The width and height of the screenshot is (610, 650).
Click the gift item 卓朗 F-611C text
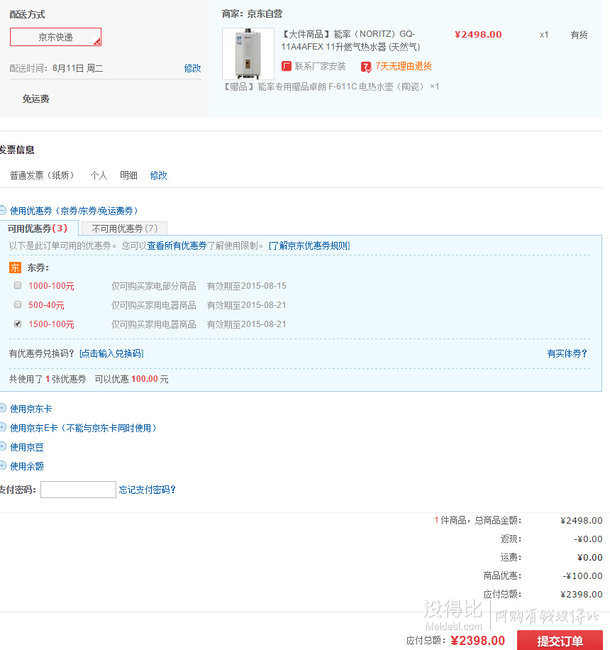(x=332, y=87)
